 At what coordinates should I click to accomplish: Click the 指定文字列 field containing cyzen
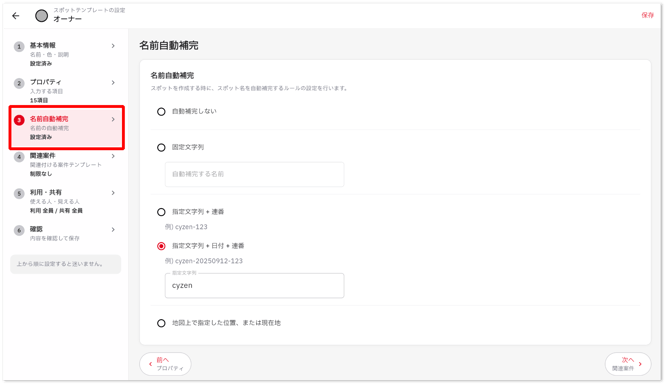pos(254,286)
